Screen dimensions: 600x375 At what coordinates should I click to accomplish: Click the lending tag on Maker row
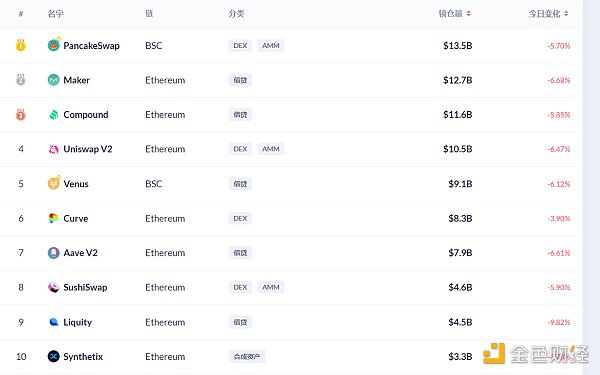tap(240, 80)
